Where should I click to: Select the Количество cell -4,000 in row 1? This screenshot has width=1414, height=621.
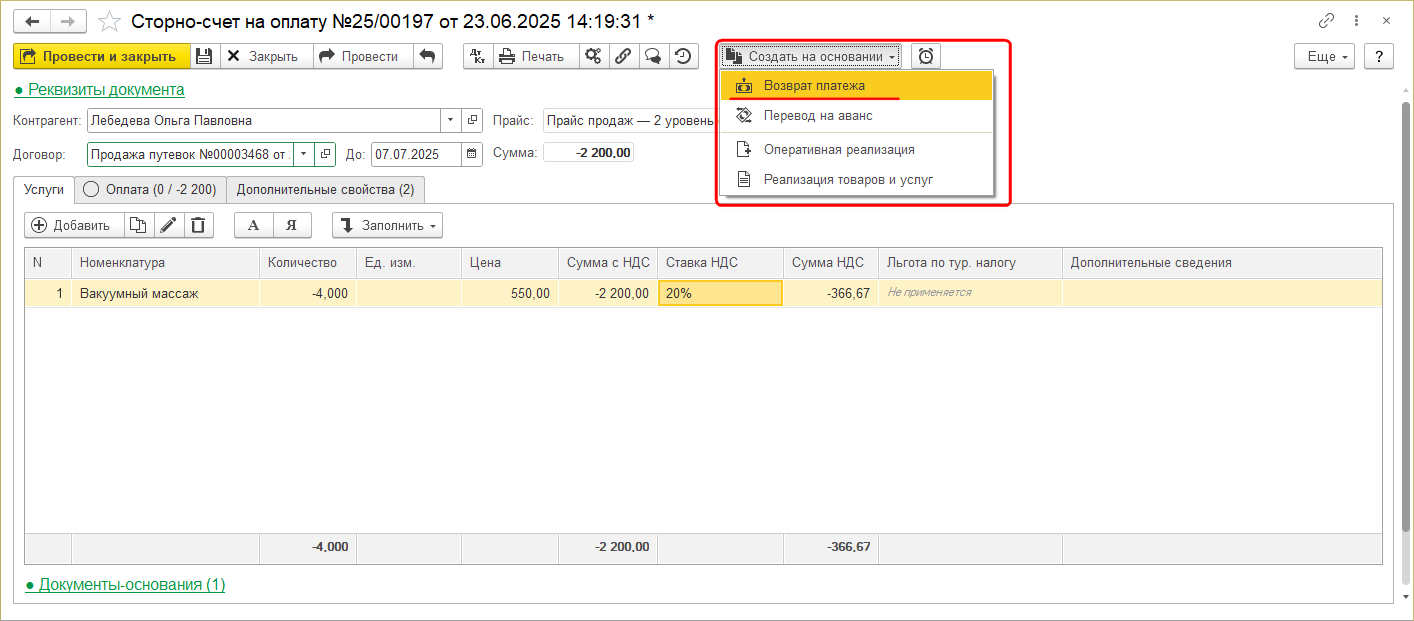point(308,293)
